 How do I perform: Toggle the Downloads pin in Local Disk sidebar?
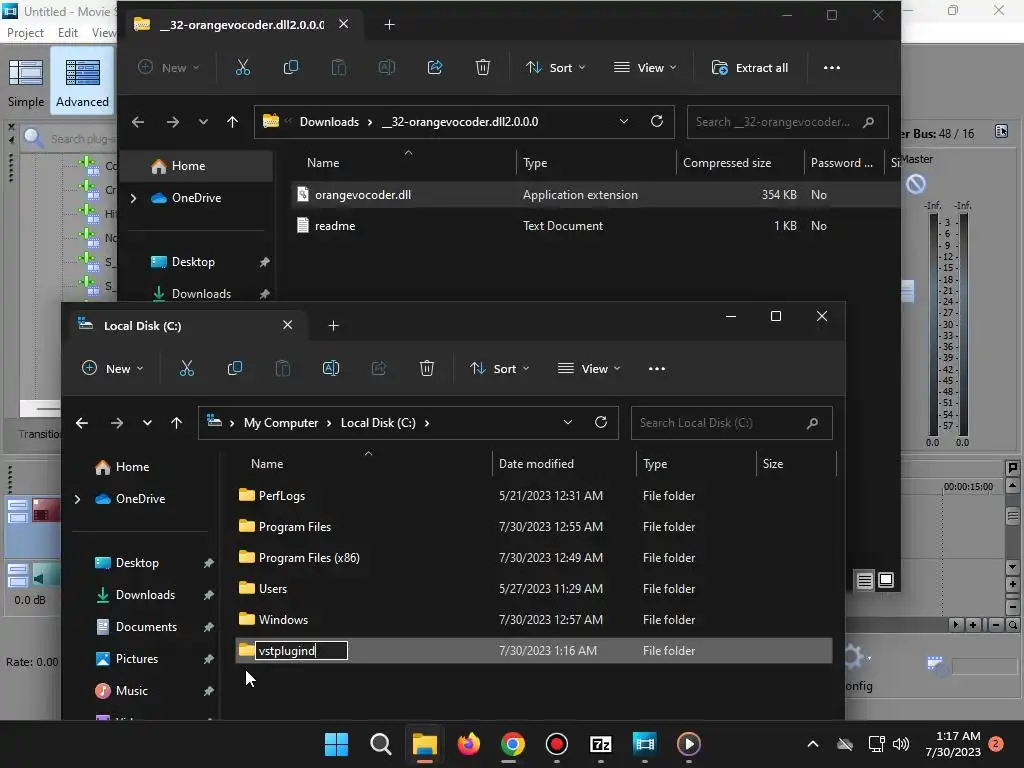click(208, 595)
